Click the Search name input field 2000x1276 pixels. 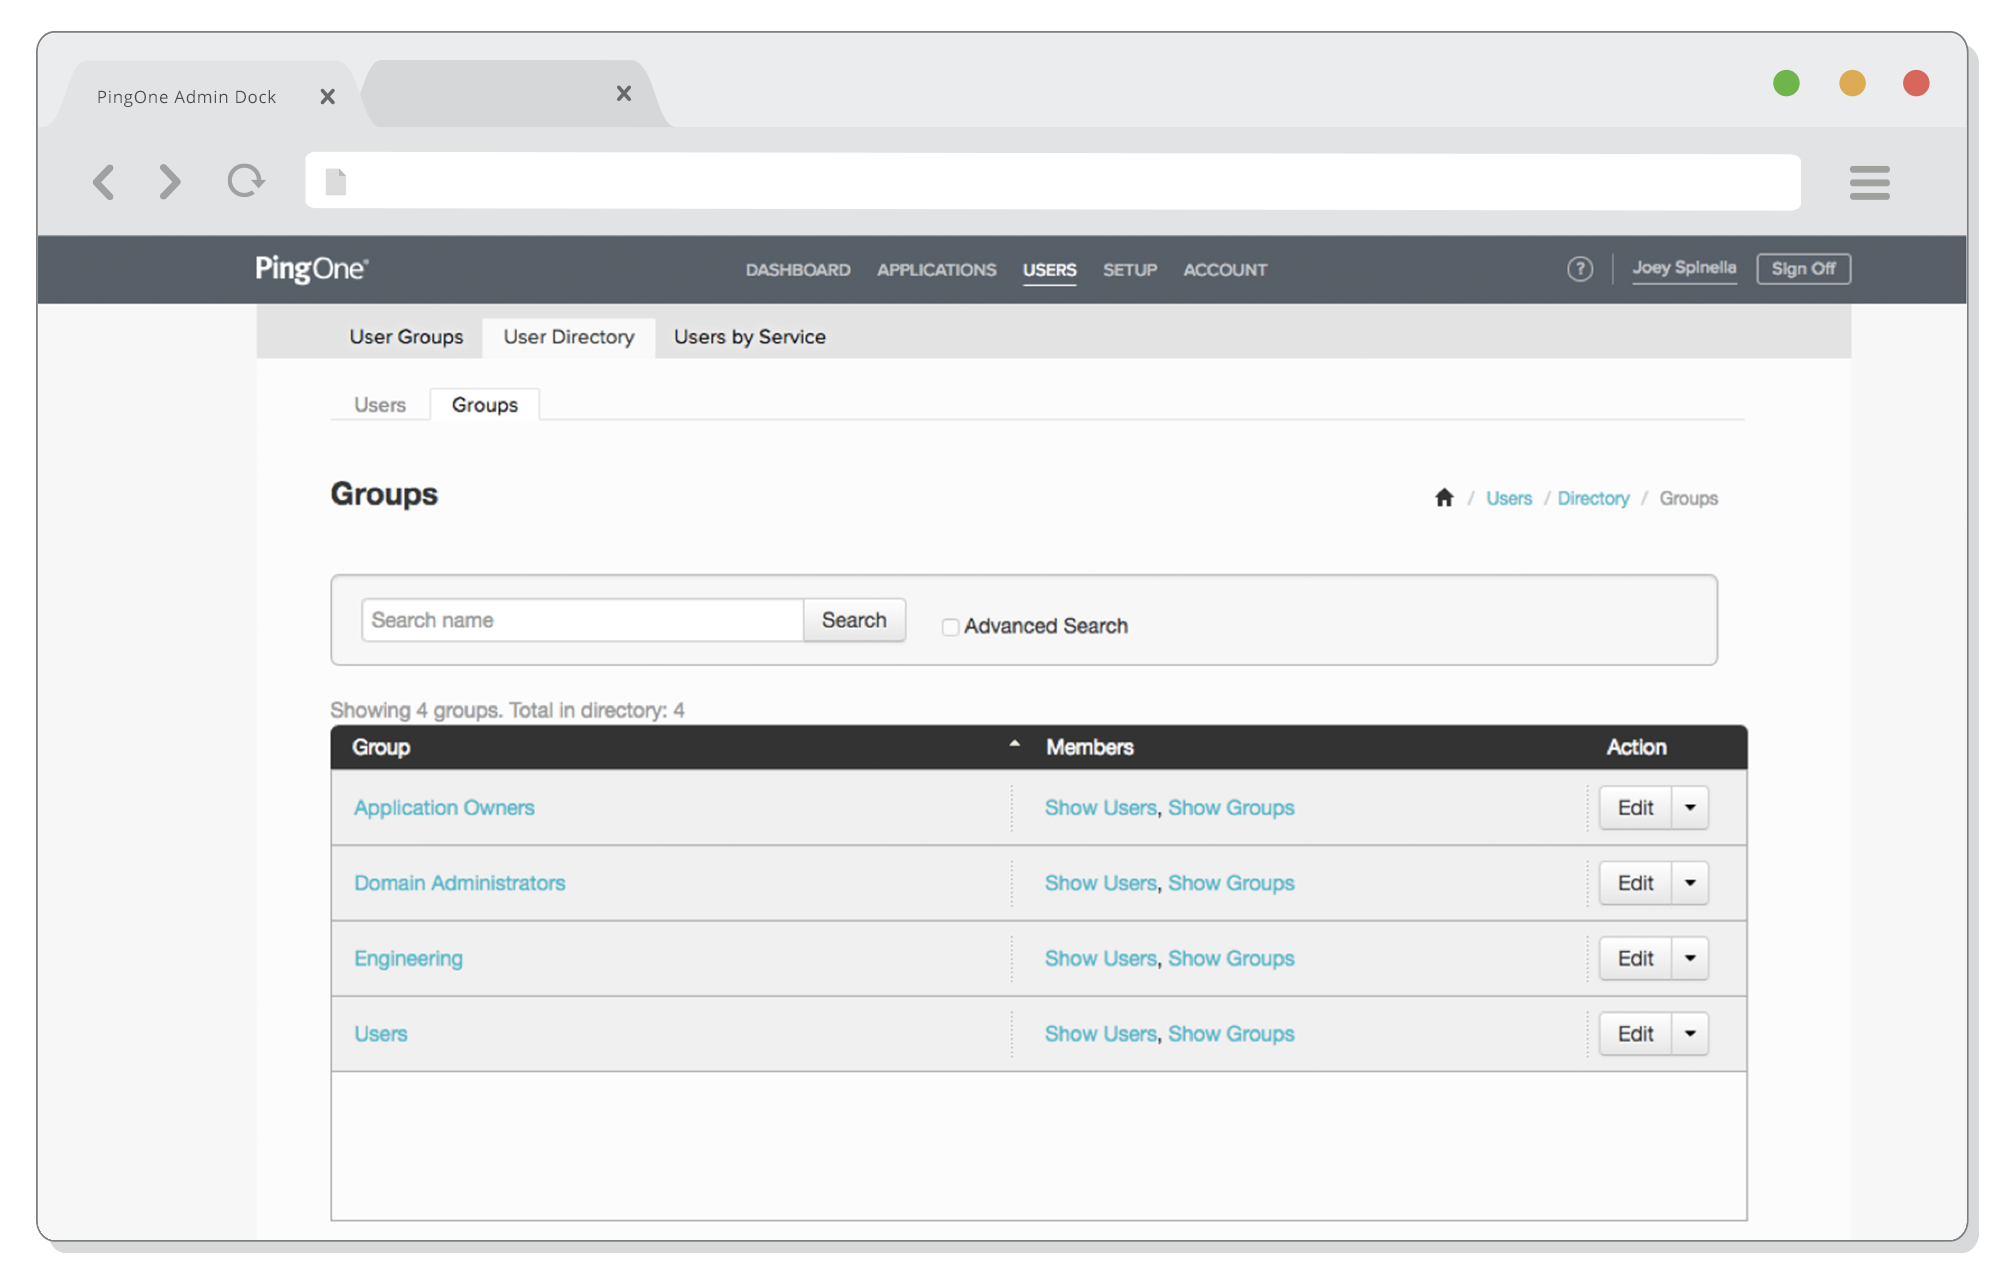pyautogui.click(x=582, y=620)
